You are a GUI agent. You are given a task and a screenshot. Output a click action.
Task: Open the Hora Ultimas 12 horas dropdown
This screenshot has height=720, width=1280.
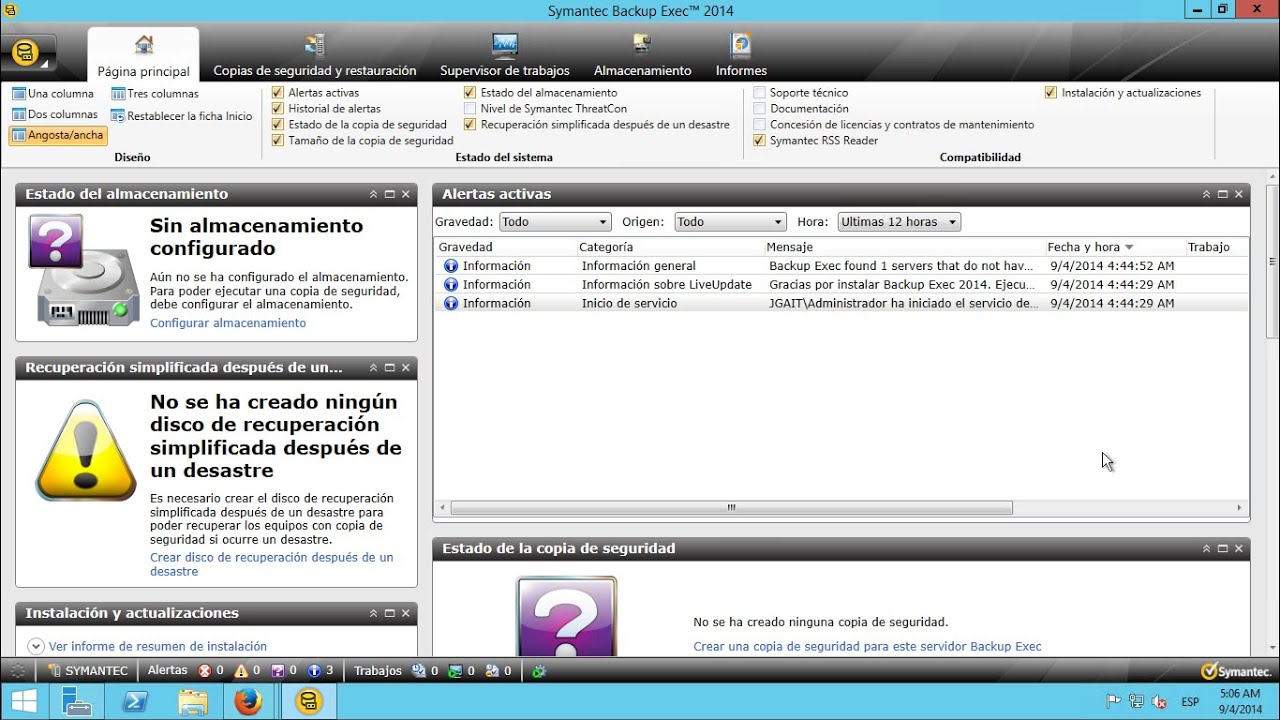[899, 222]
